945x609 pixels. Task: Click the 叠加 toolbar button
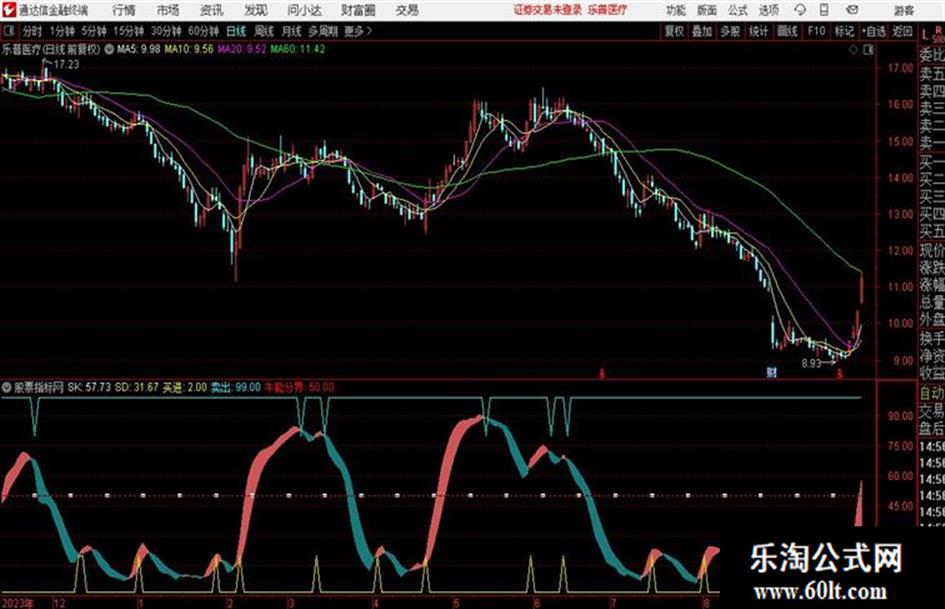[x=702, y=31]
